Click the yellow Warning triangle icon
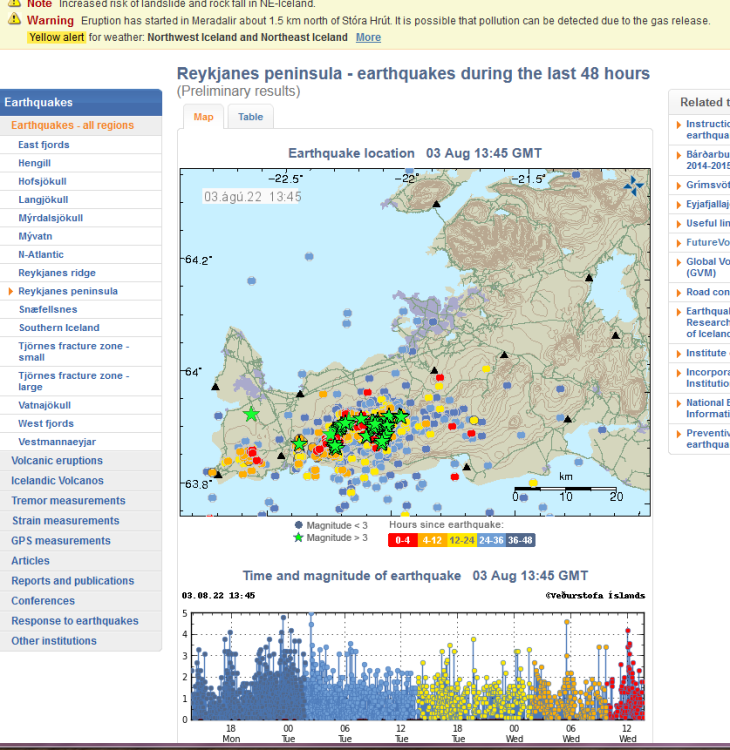The width and height of the screenshot is (730, 750). [15, 20]
